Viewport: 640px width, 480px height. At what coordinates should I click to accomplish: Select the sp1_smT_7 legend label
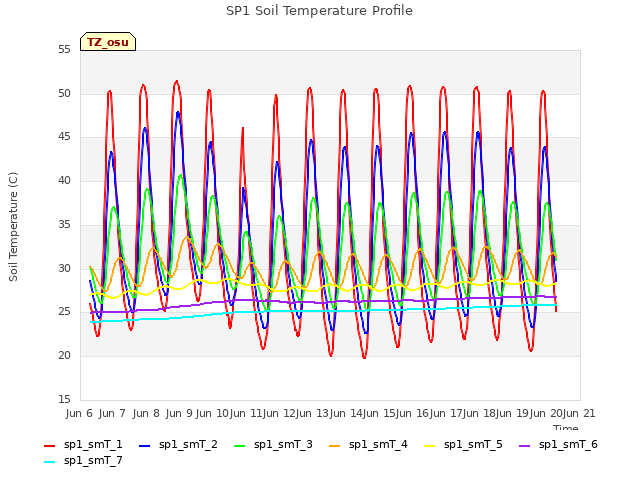(93, 460)
